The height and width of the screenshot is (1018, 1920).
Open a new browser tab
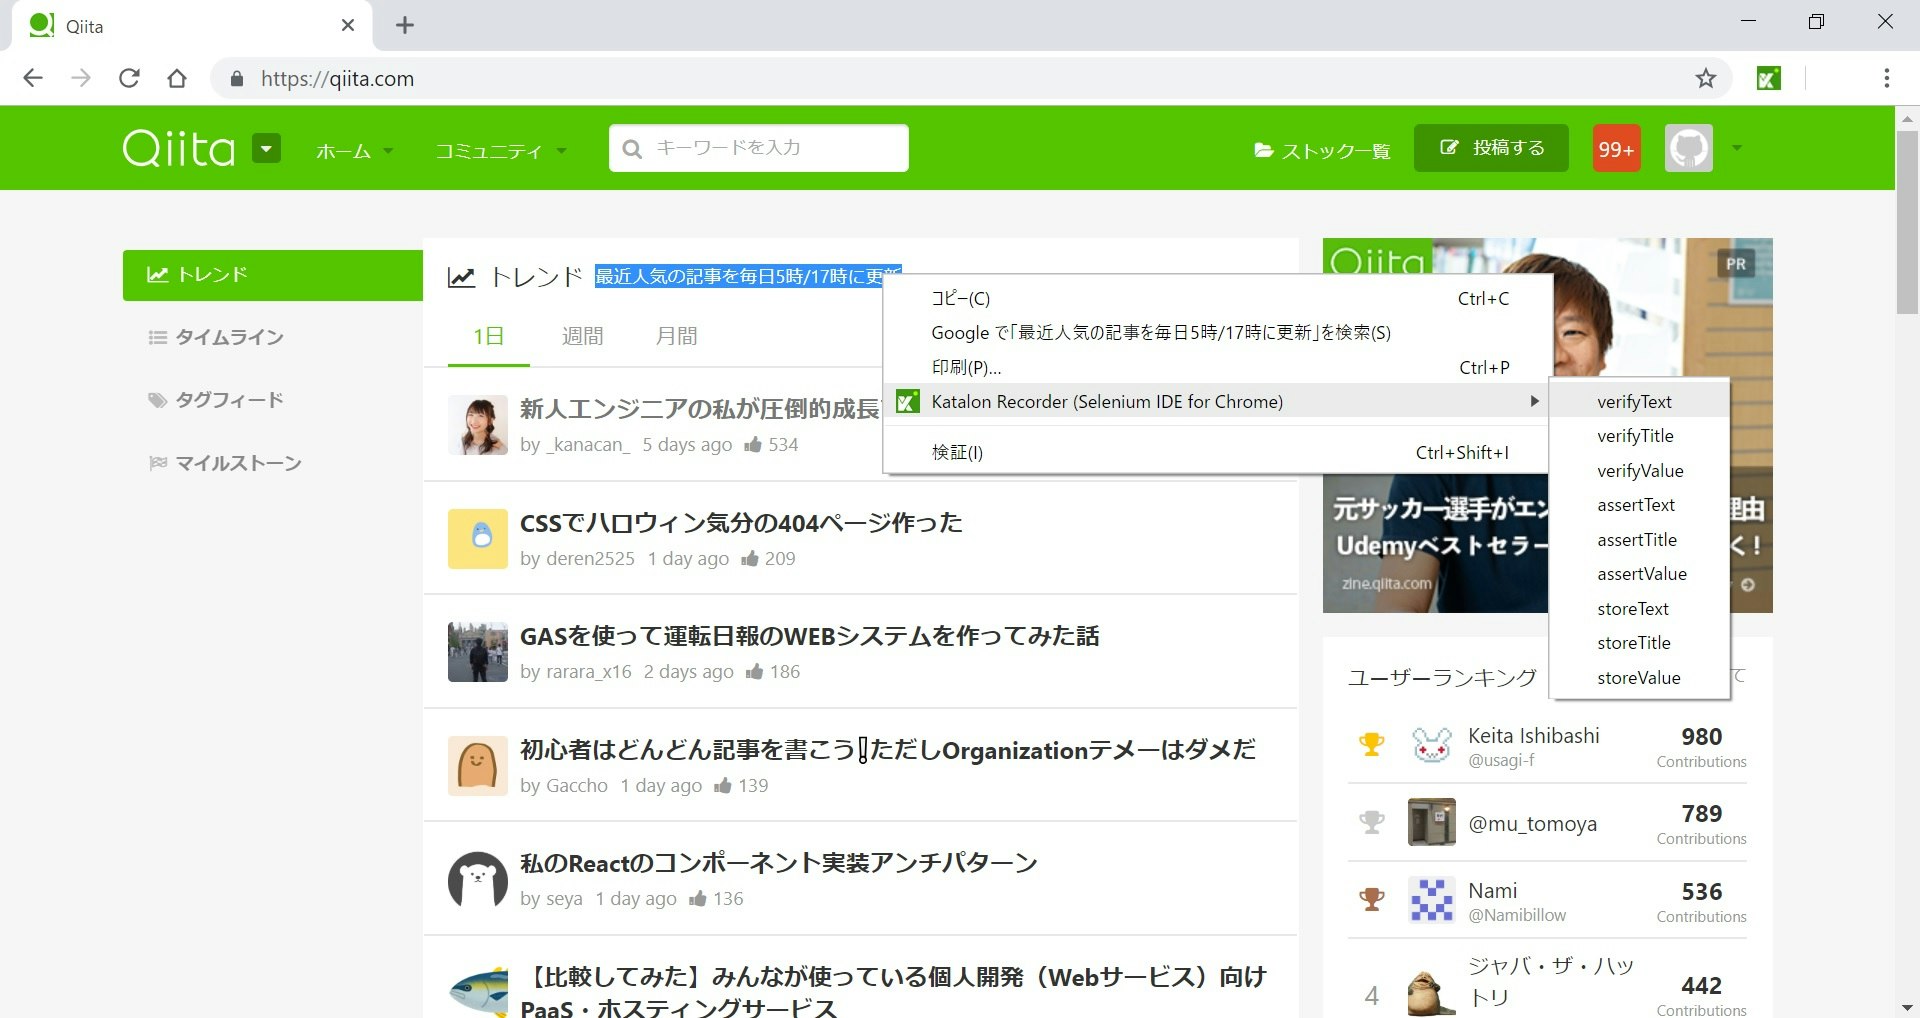tap(405, 25)
